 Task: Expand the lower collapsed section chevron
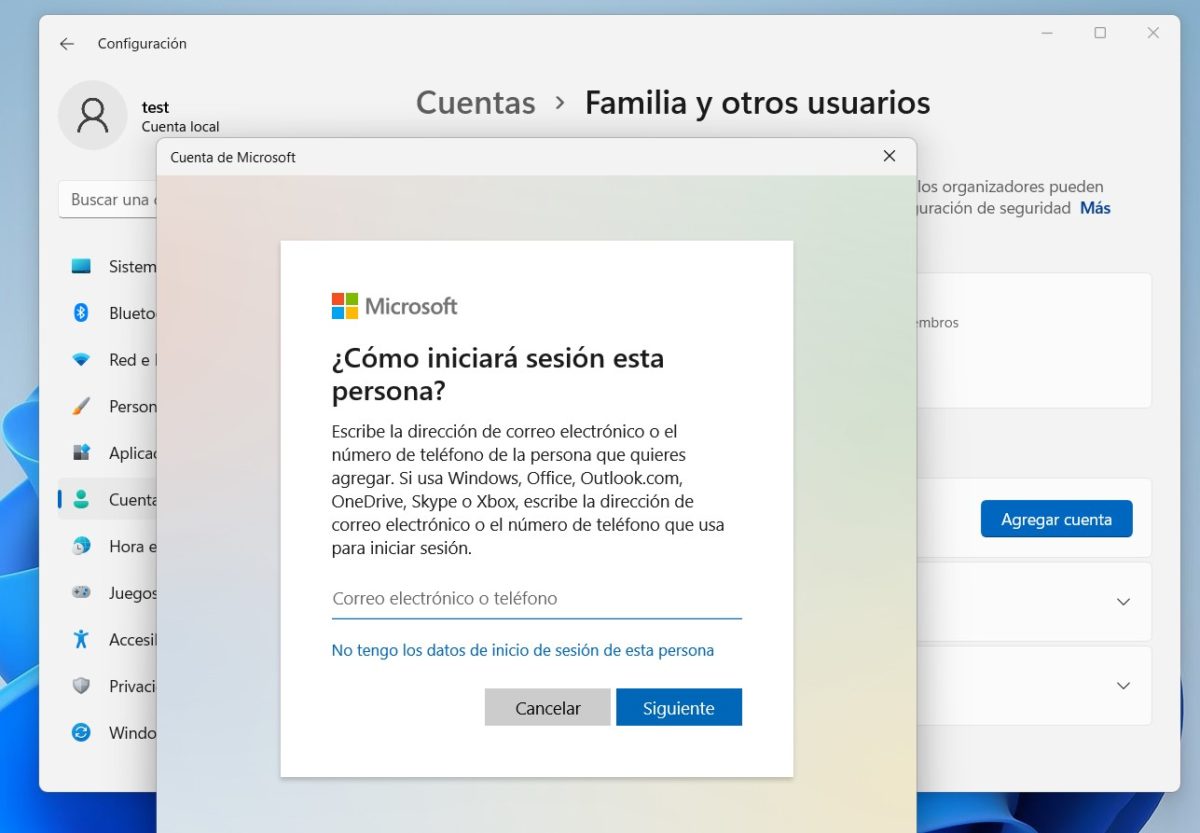(1123, 686)
